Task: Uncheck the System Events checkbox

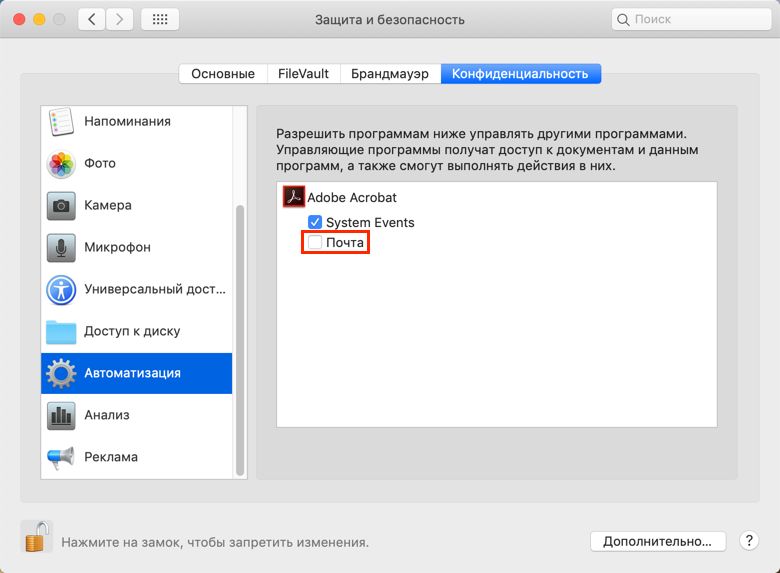Action: pos(315,222)
